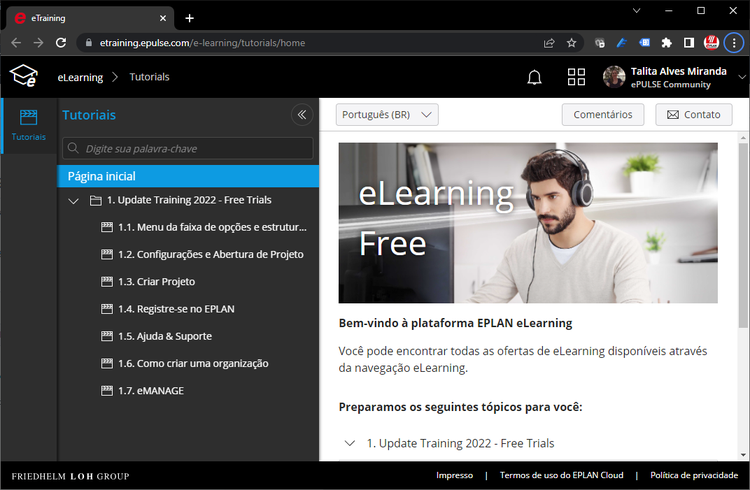Open tutorial 1.6. Como criar uma organização
The width and height of the screenshot is (750, 490).
(x=193, y=364)
